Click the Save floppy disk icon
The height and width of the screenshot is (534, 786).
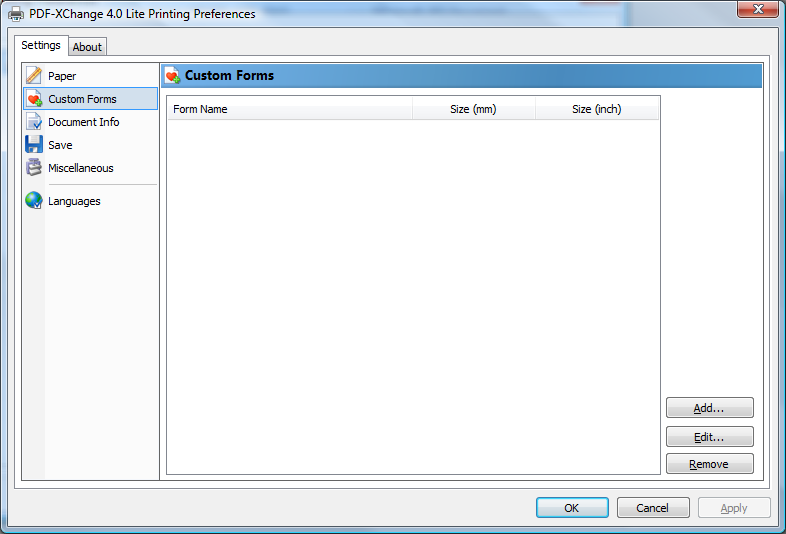pyautogui.click(x=34, y=144)
